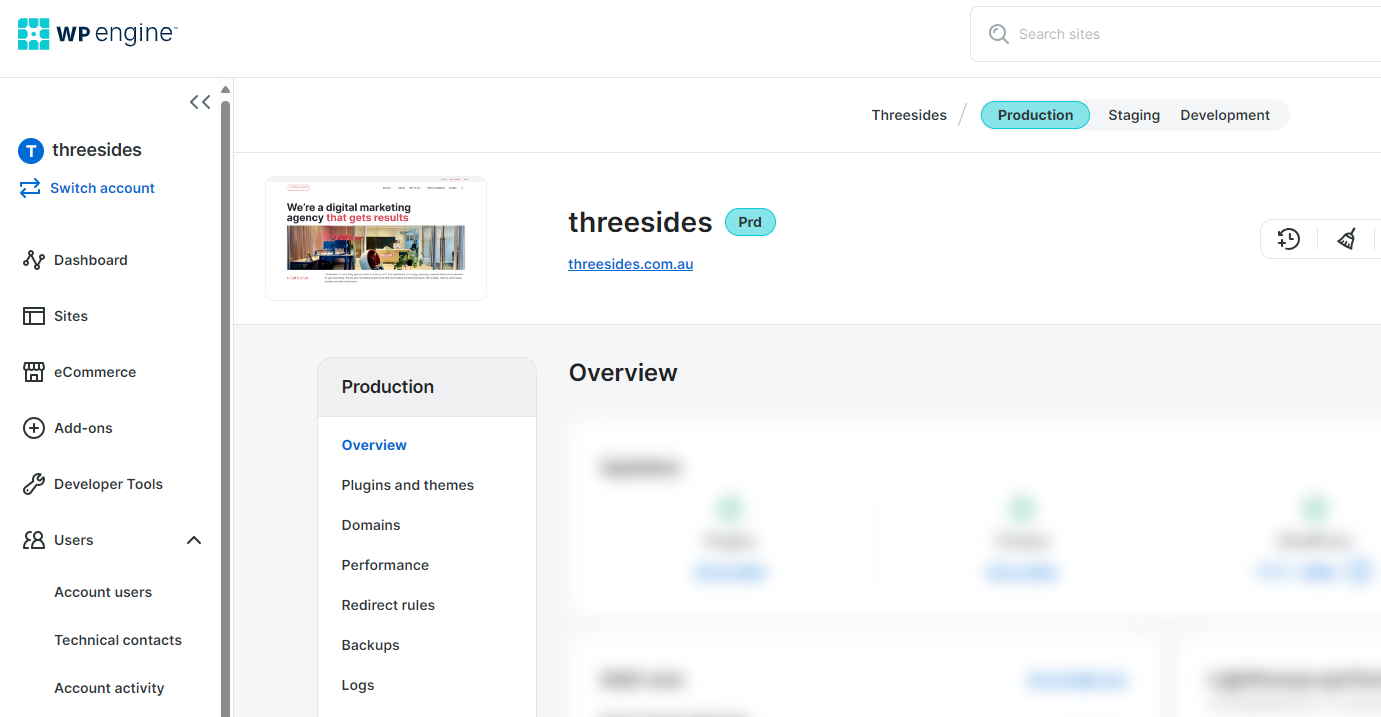Switch to the Staging environment tab
1381x717 pixels.
[1134, 115]
